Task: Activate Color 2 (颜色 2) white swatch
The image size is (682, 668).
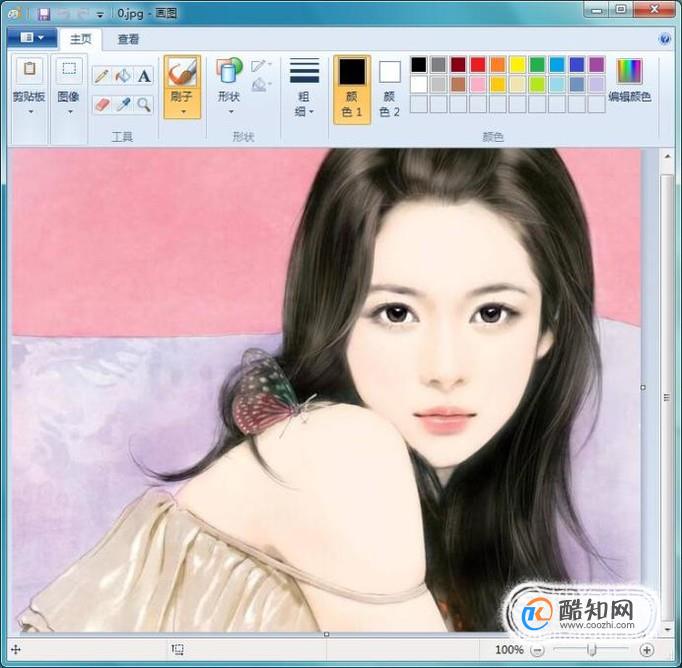Action: click(x=389, y=72)
